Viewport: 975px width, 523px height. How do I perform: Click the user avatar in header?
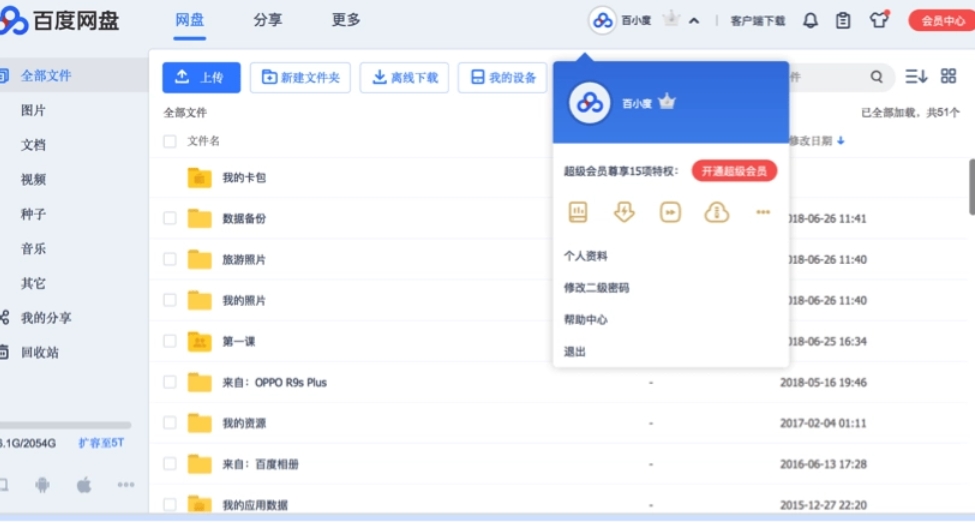(602, 21)
